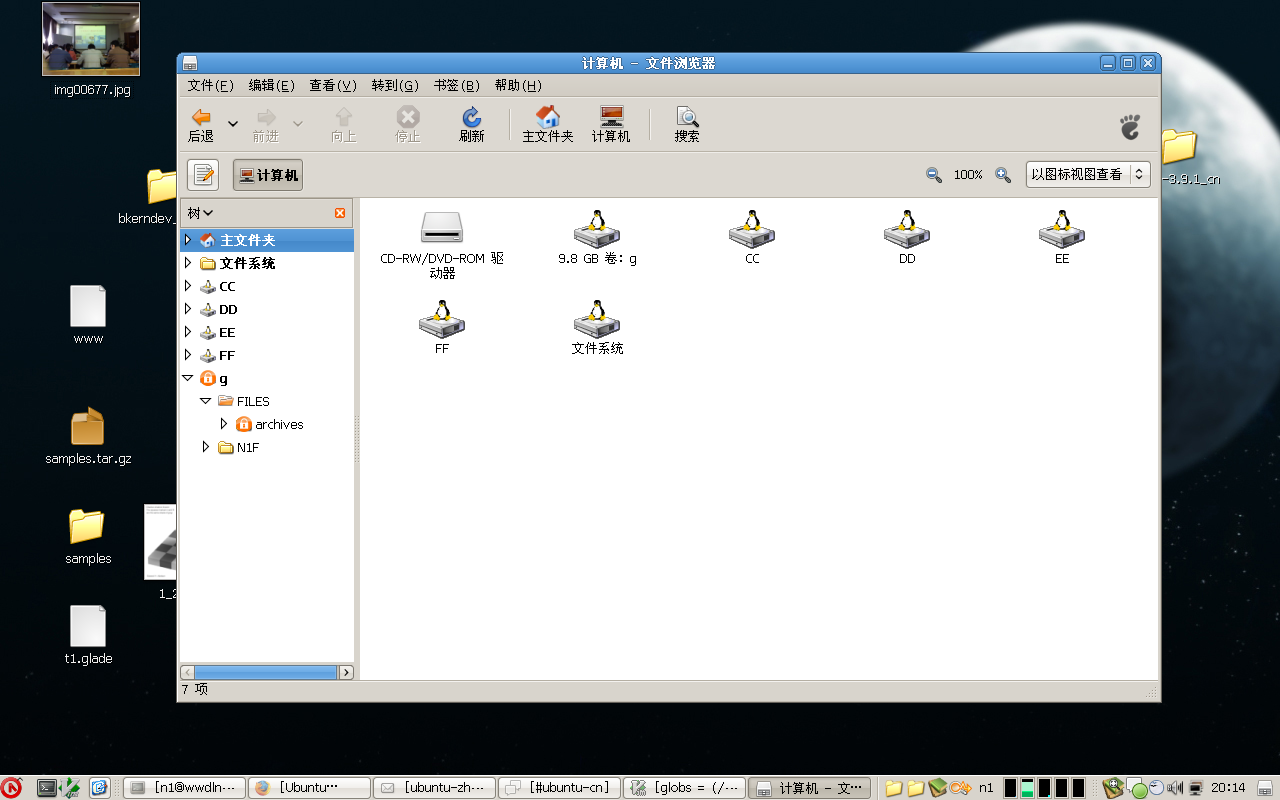Open Search (搜索) from the toolbar
Screen dimensions: 1280x800
click(x=687, y=117)
